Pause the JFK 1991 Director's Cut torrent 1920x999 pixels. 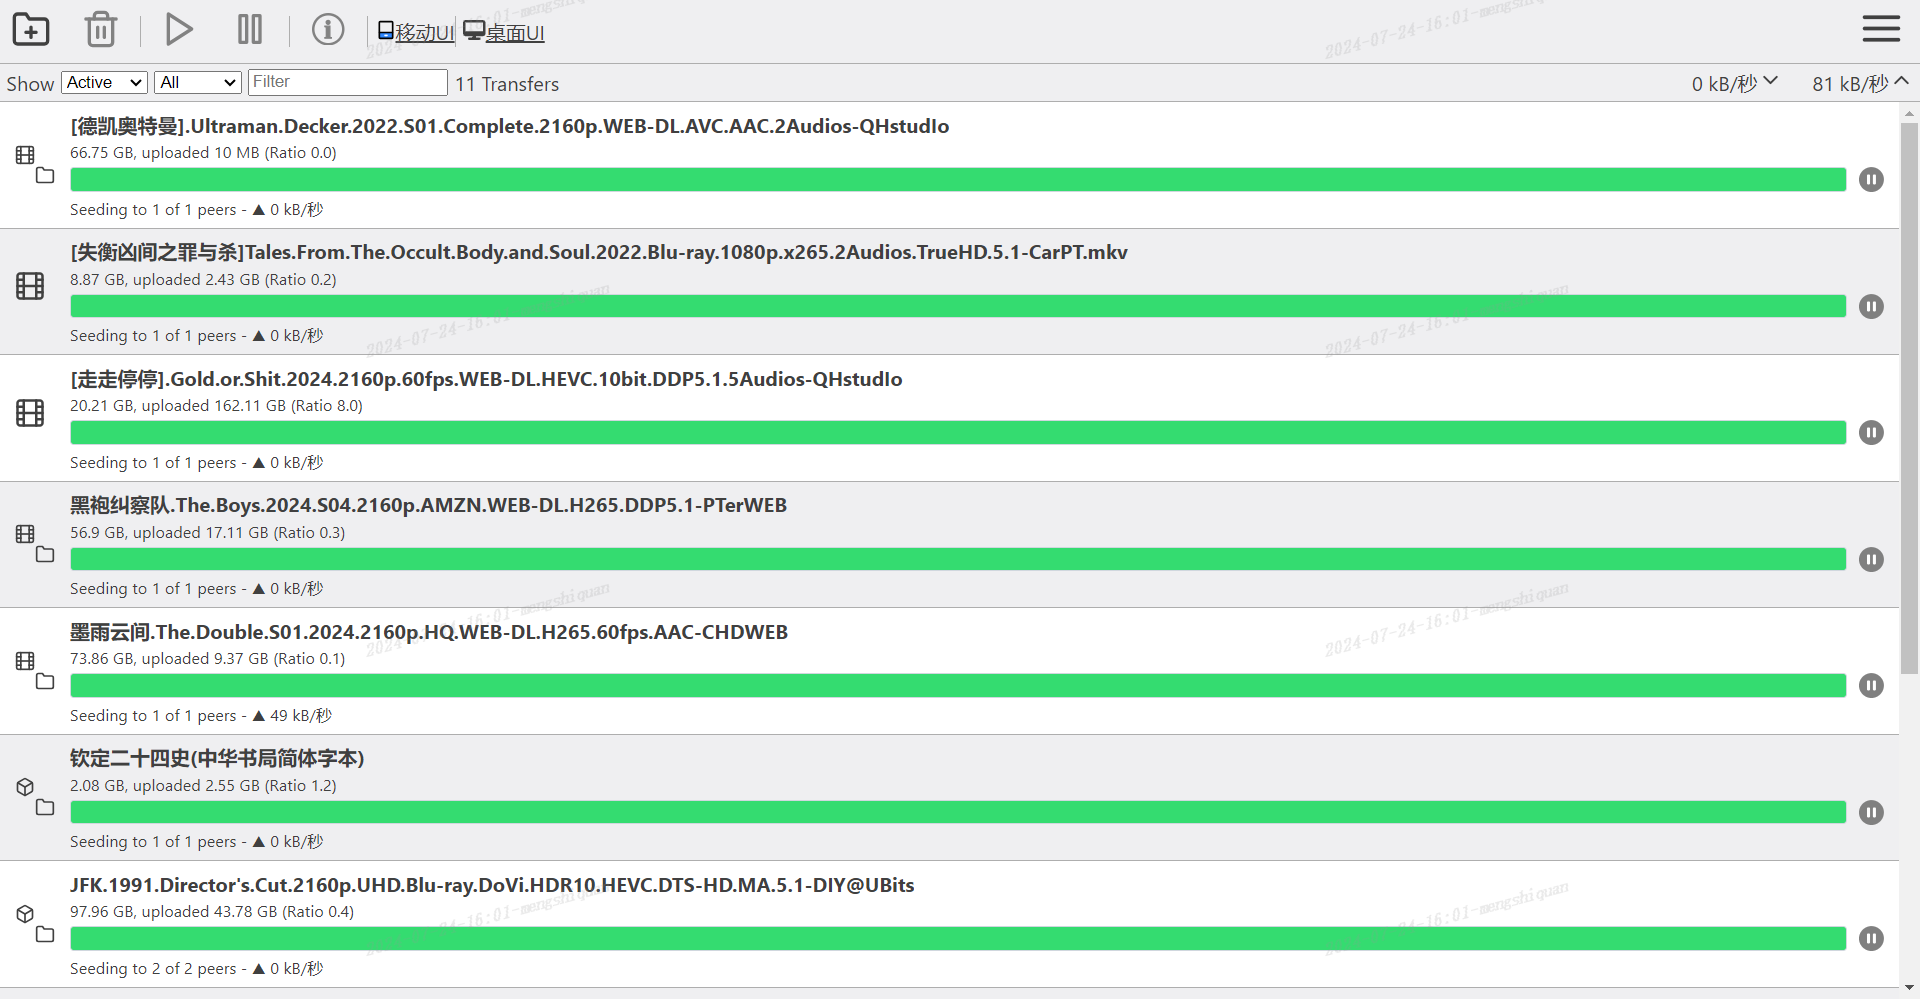pyautogui.click(x=1871, y=939)
